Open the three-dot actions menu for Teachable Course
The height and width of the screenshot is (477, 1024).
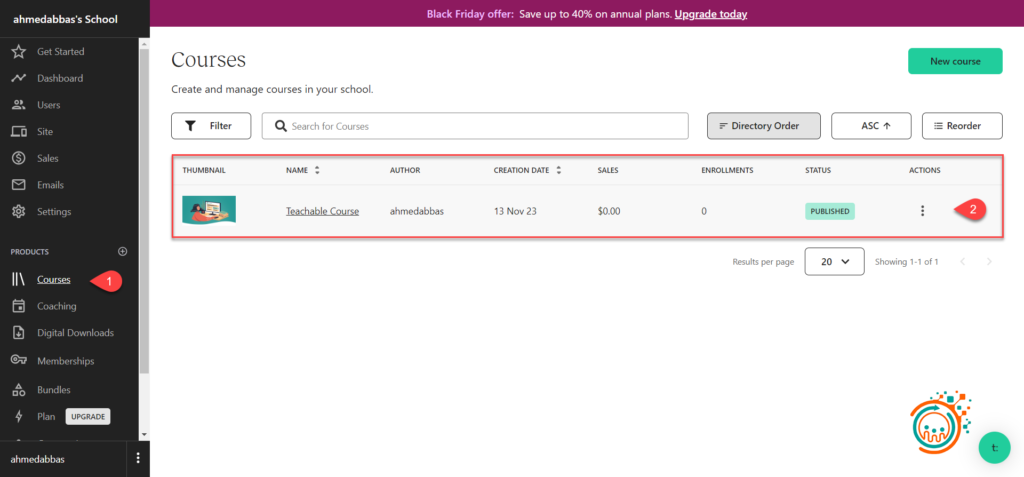pyautogui.click(x=922, y=211)
